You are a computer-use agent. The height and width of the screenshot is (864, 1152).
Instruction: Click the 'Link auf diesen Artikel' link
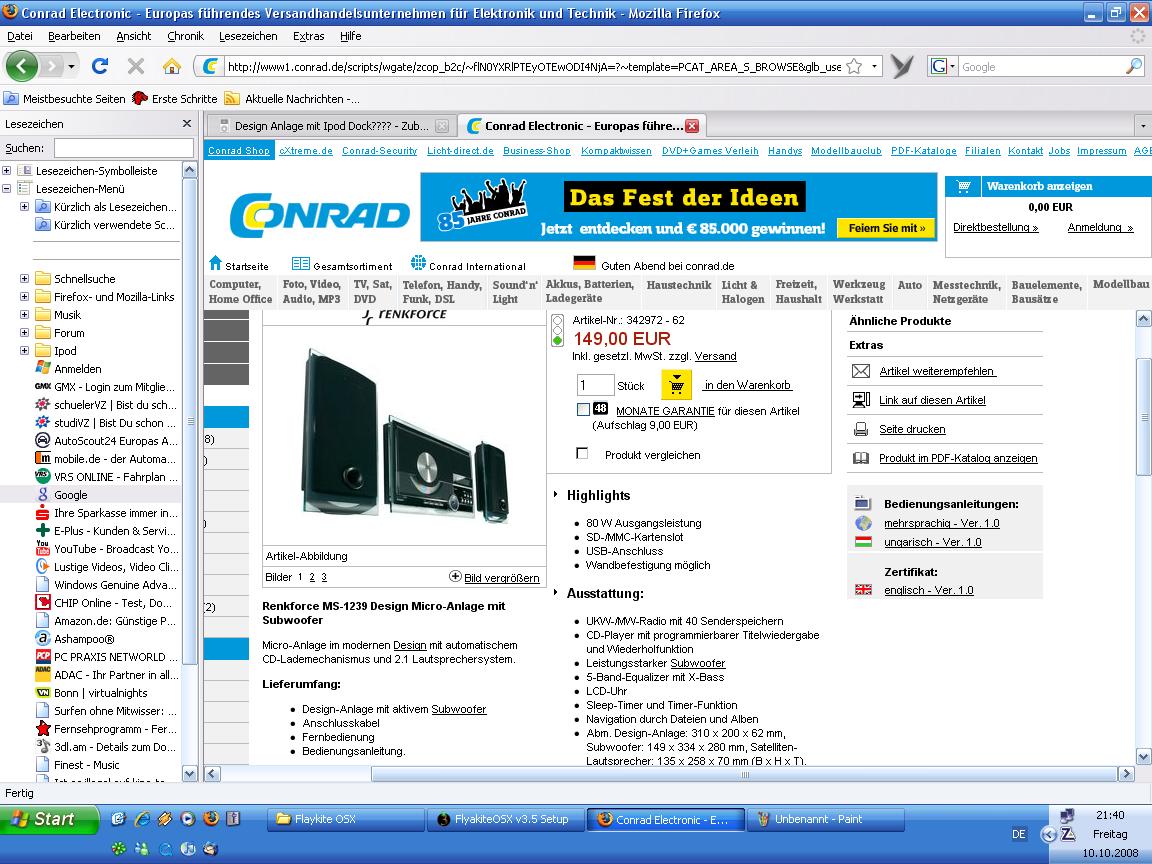pos(932,400)
